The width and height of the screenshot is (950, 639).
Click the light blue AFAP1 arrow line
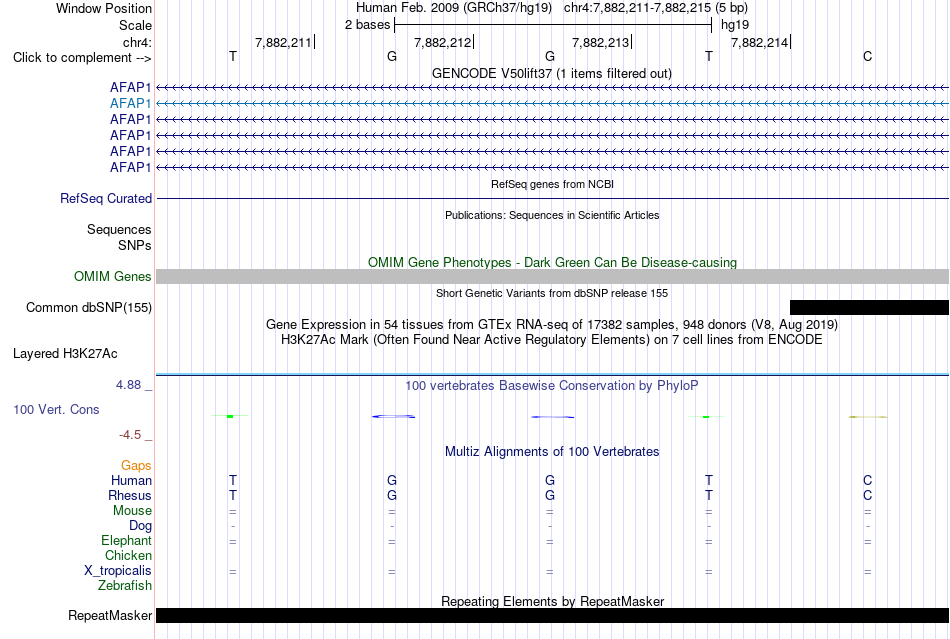553,104
